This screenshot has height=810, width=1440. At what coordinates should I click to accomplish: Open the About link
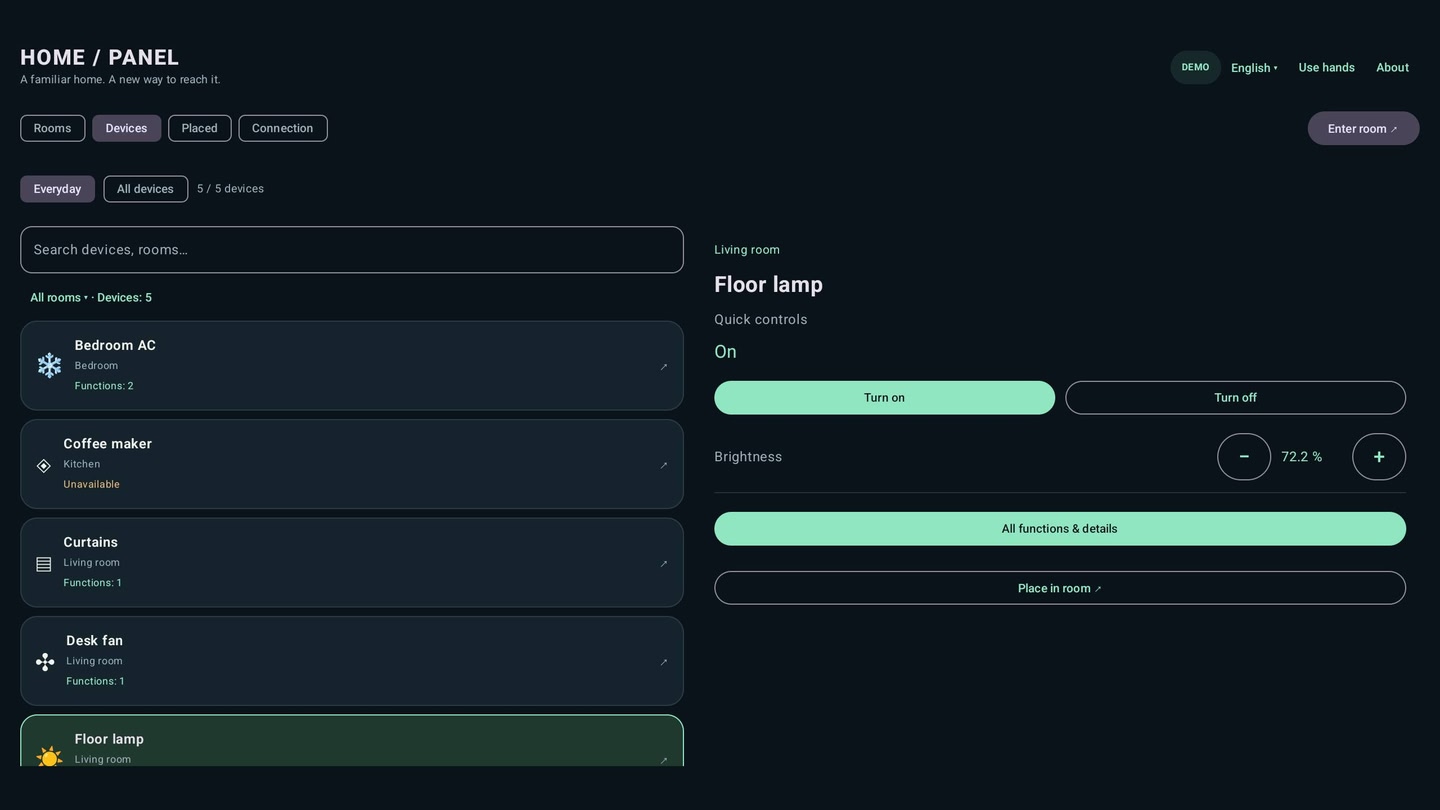(1392, 68)
